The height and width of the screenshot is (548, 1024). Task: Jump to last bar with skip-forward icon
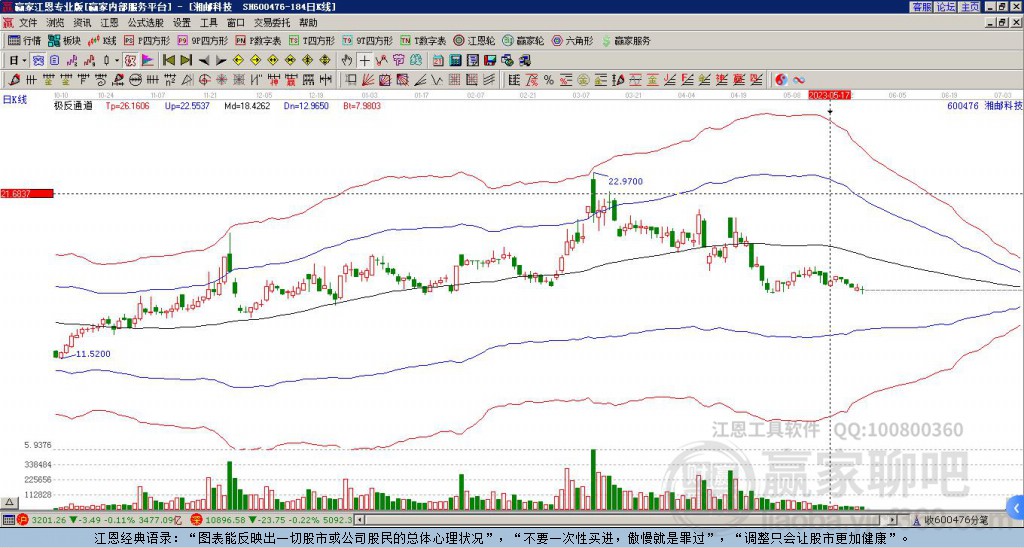click(x=186, y=60)
